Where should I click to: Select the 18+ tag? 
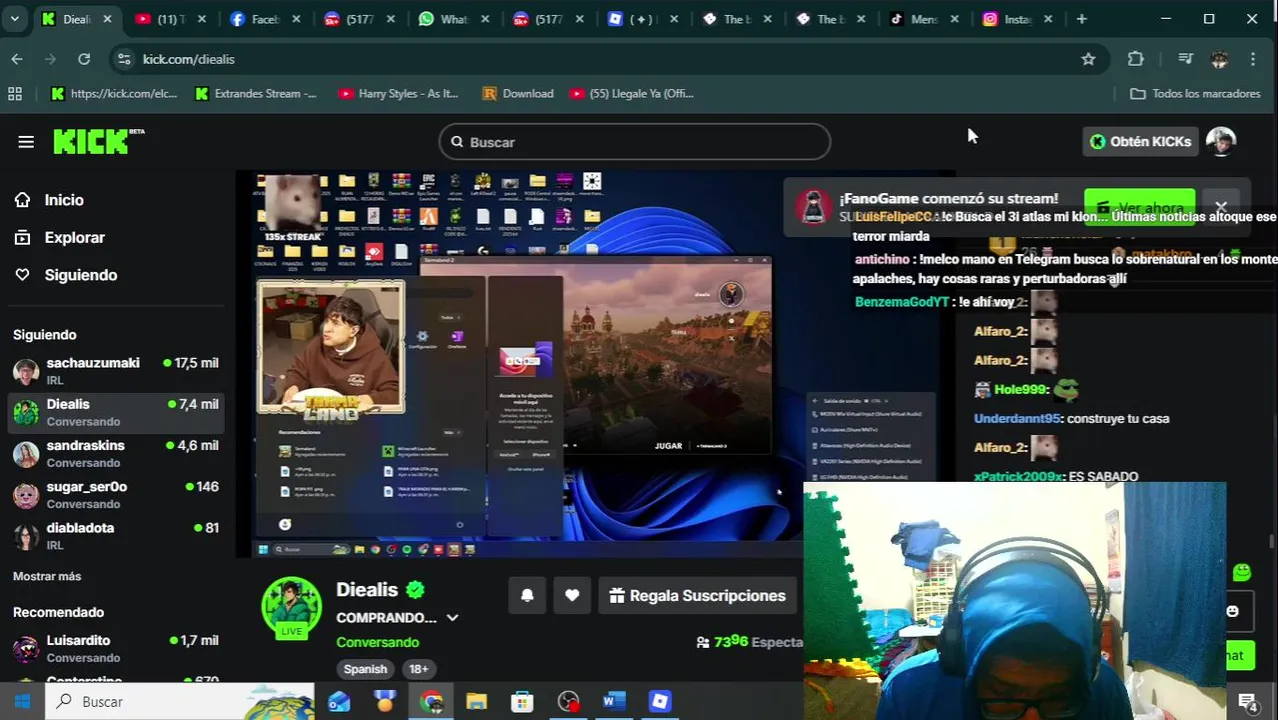click(418, 669)
